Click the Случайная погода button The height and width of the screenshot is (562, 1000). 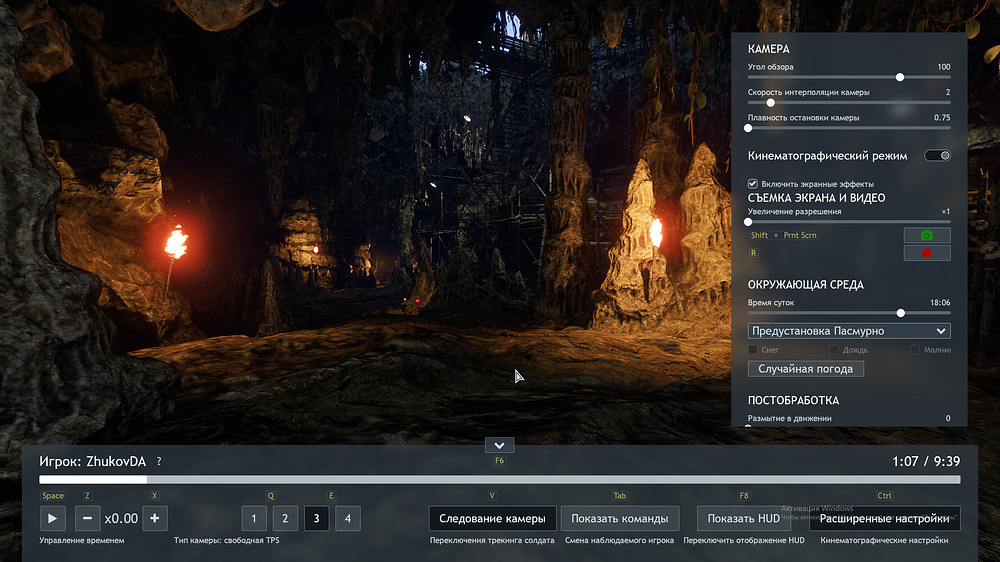805,369
